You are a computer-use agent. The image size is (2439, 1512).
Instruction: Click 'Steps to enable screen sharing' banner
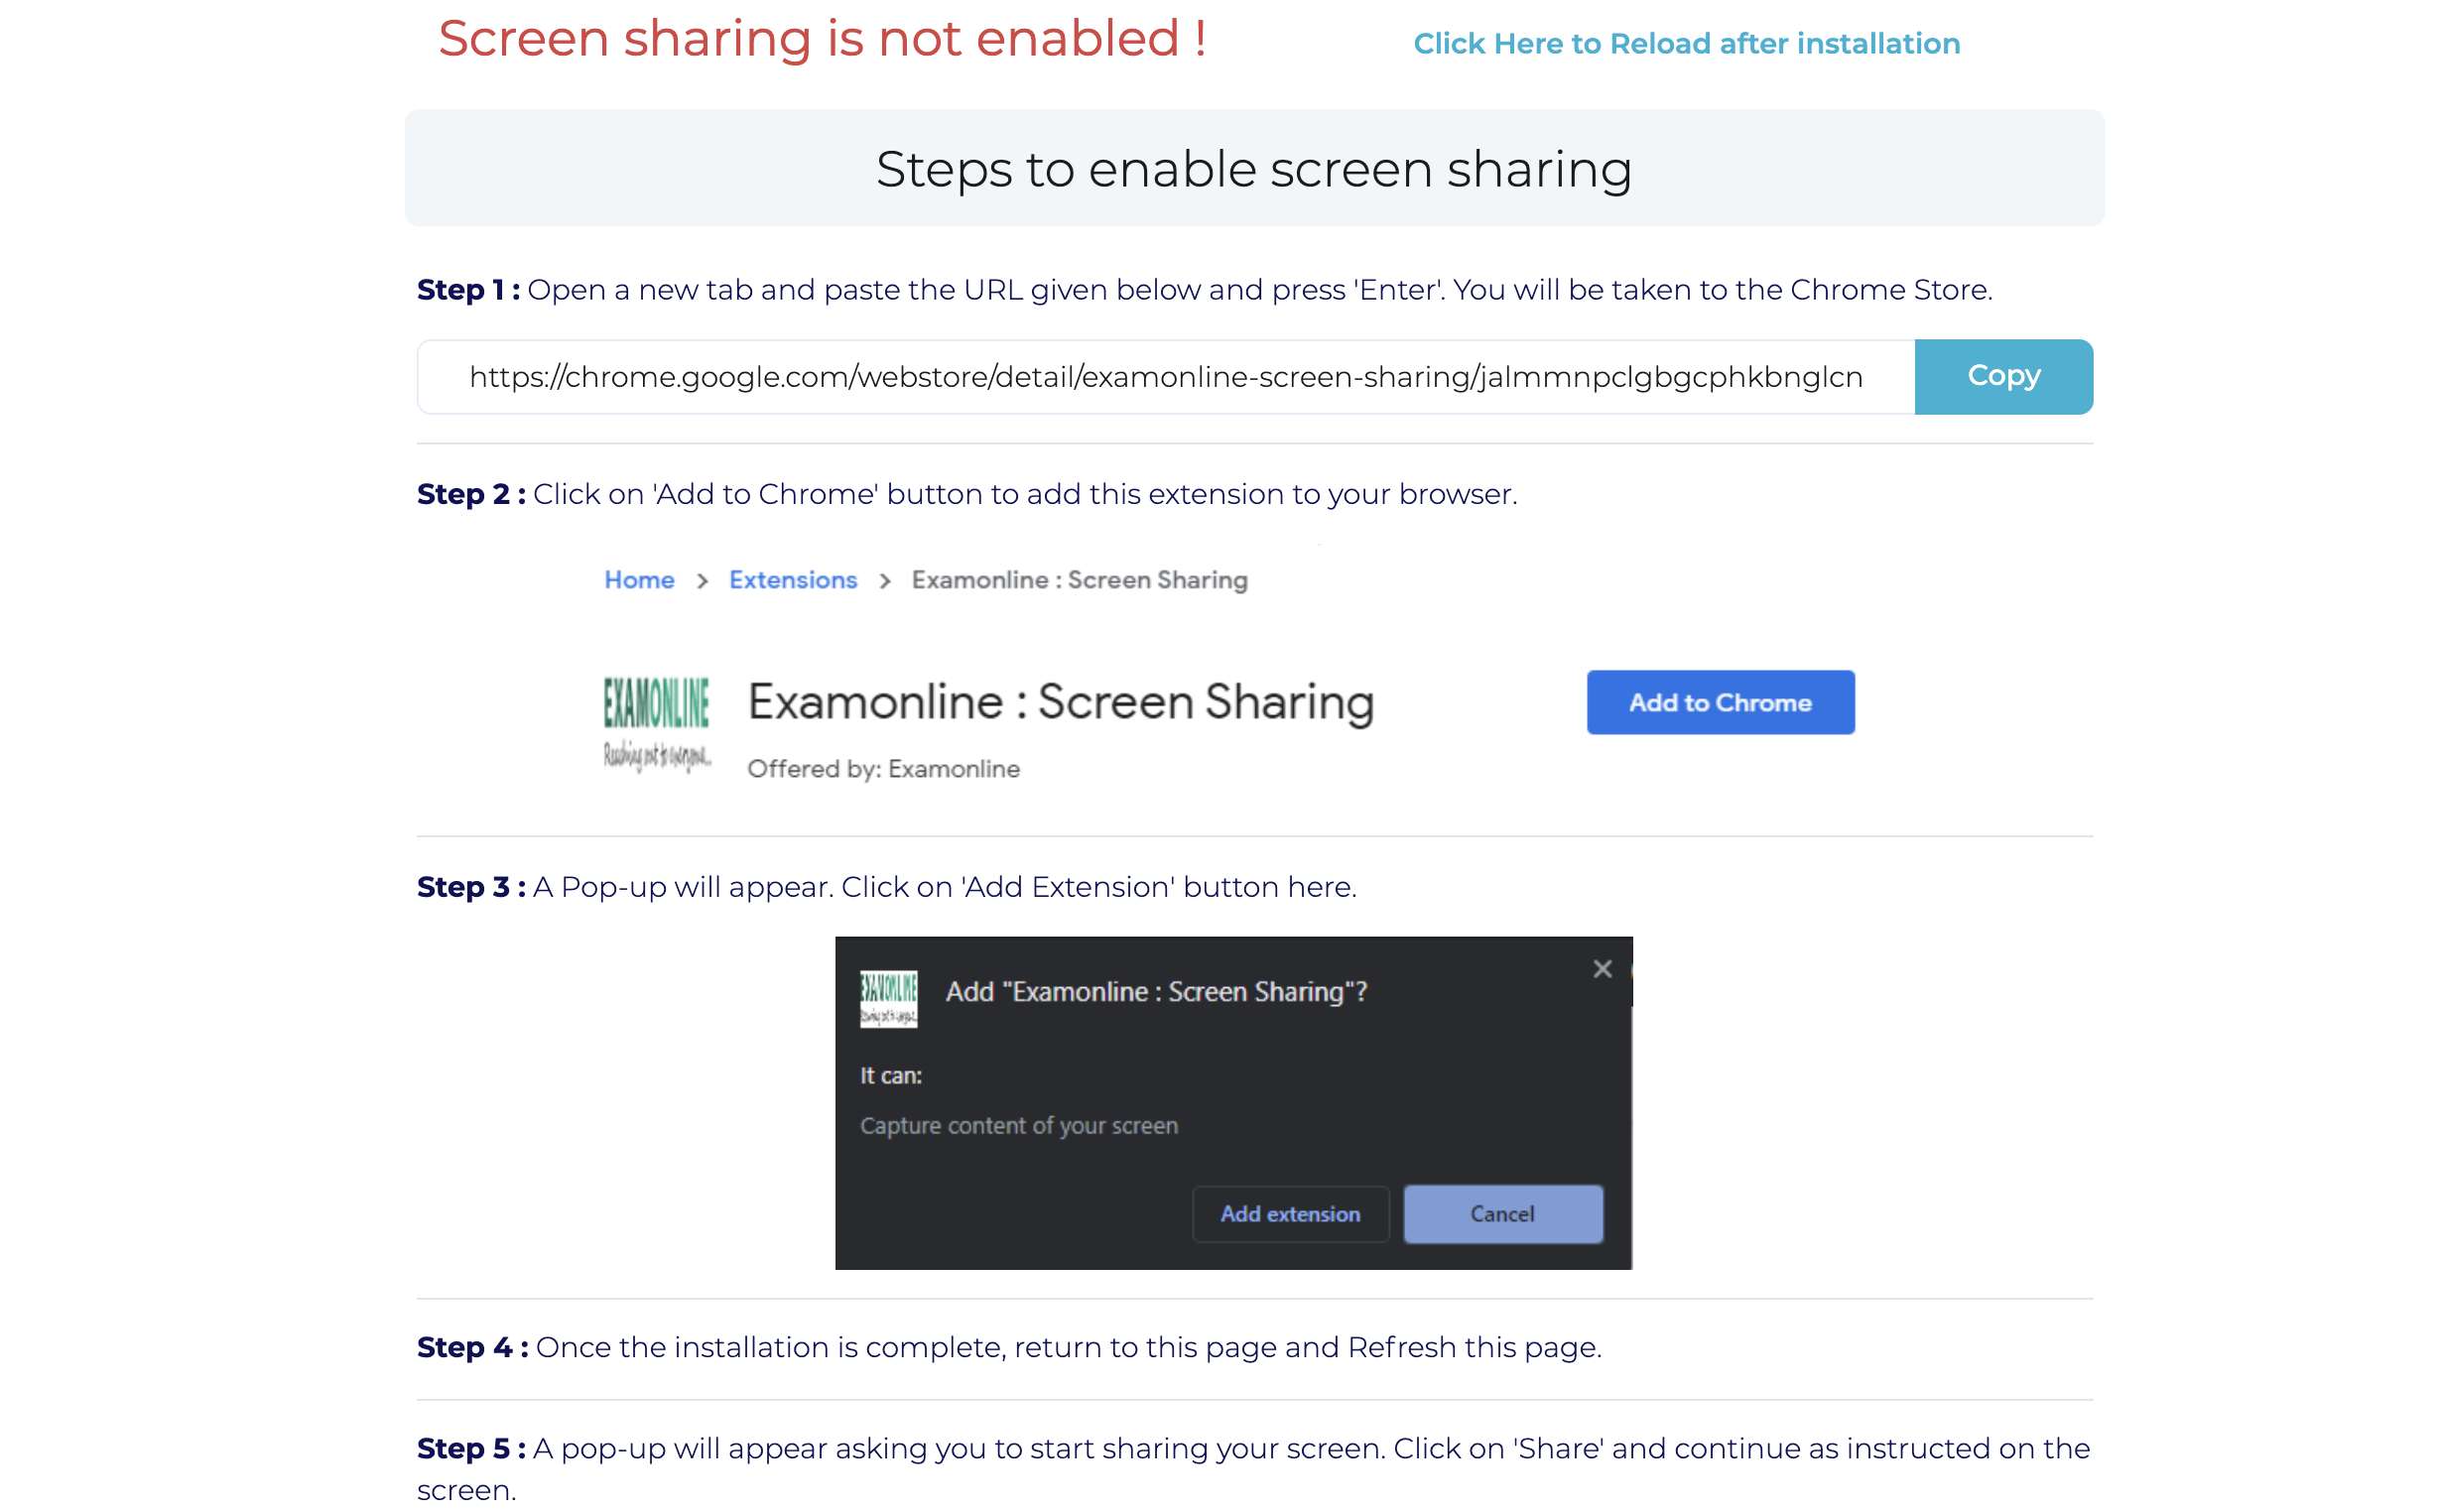tap(1254, 168)
